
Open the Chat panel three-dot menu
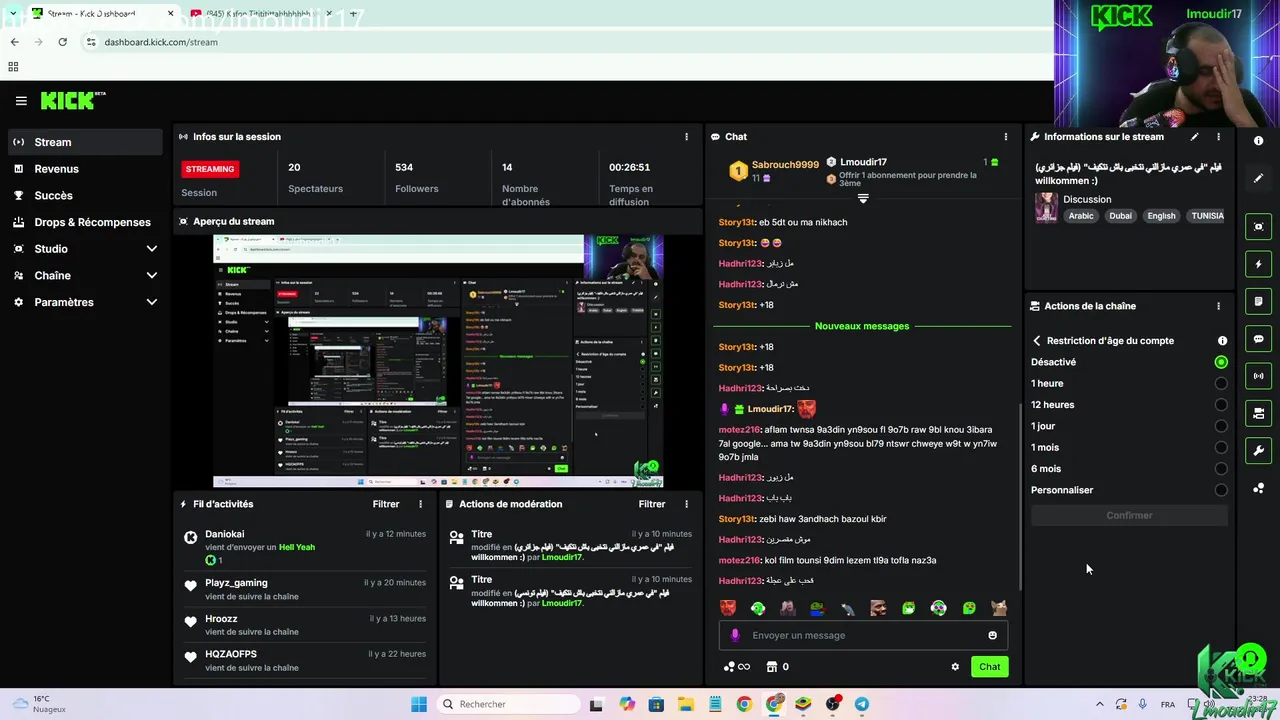[x=1006, y=137]
